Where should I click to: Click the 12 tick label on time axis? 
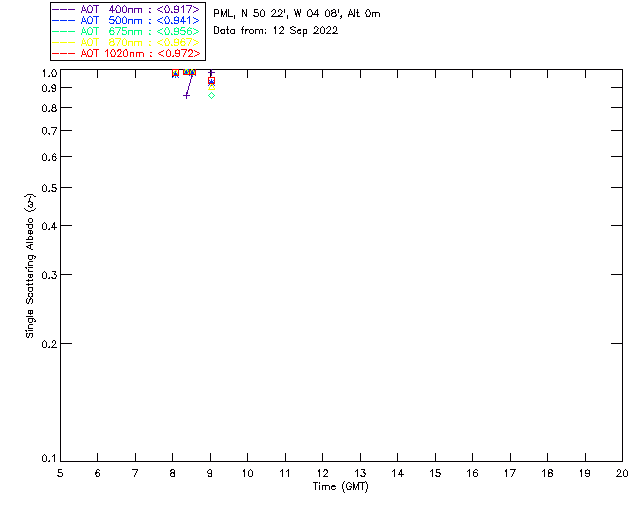pos(323,472)
